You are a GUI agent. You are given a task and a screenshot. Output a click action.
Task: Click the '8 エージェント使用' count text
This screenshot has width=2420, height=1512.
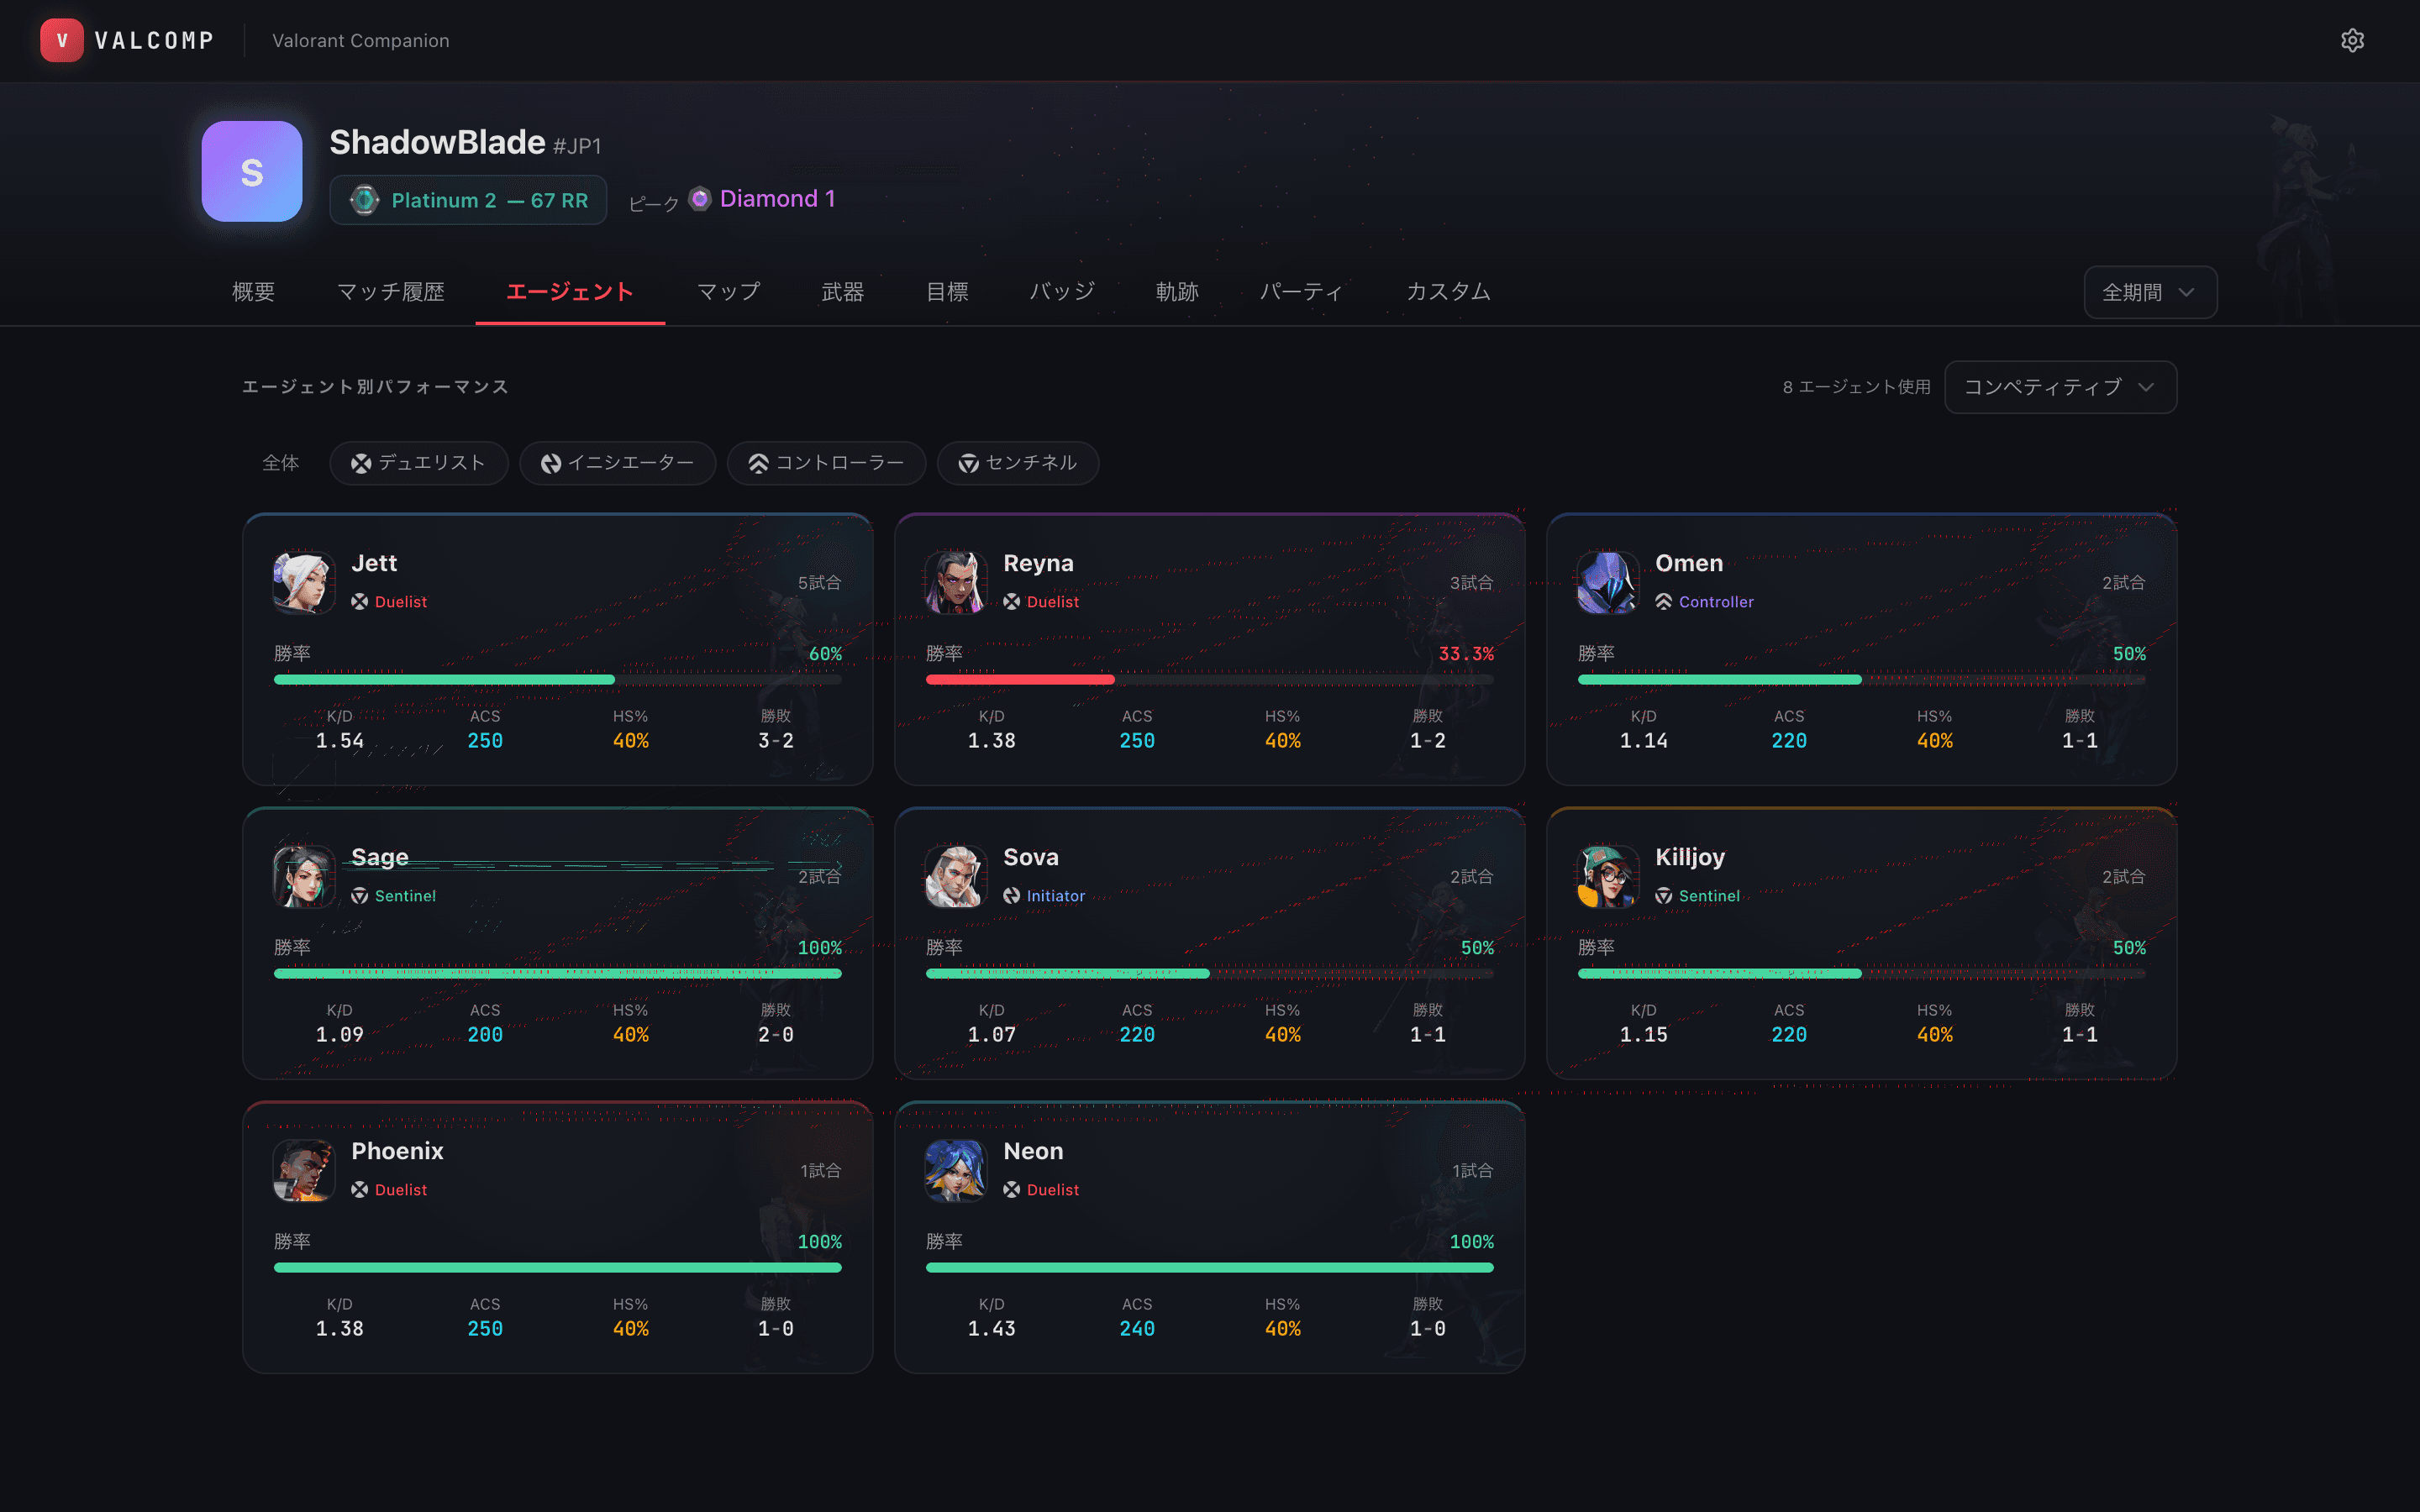click(x=1857, y=387)
